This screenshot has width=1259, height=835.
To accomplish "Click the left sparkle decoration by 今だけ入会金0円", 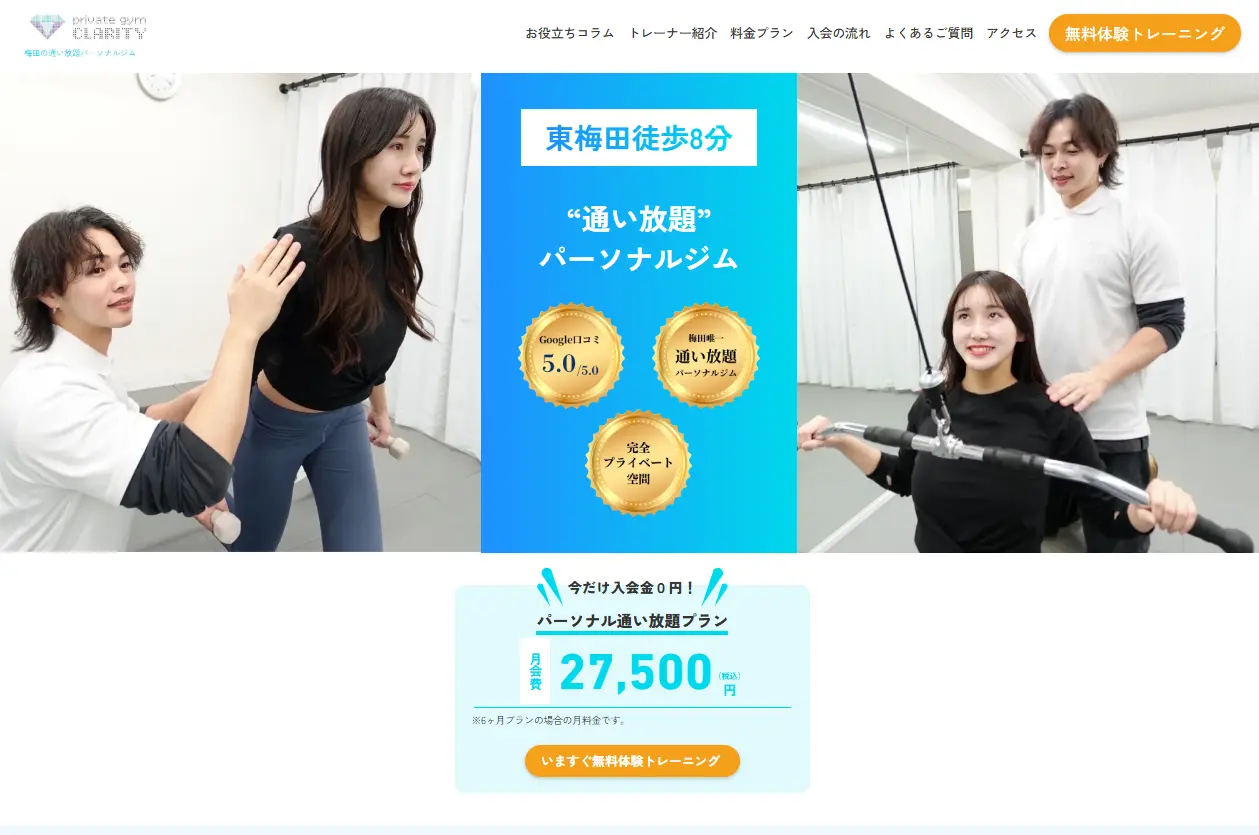I will [x=550, y=587].
